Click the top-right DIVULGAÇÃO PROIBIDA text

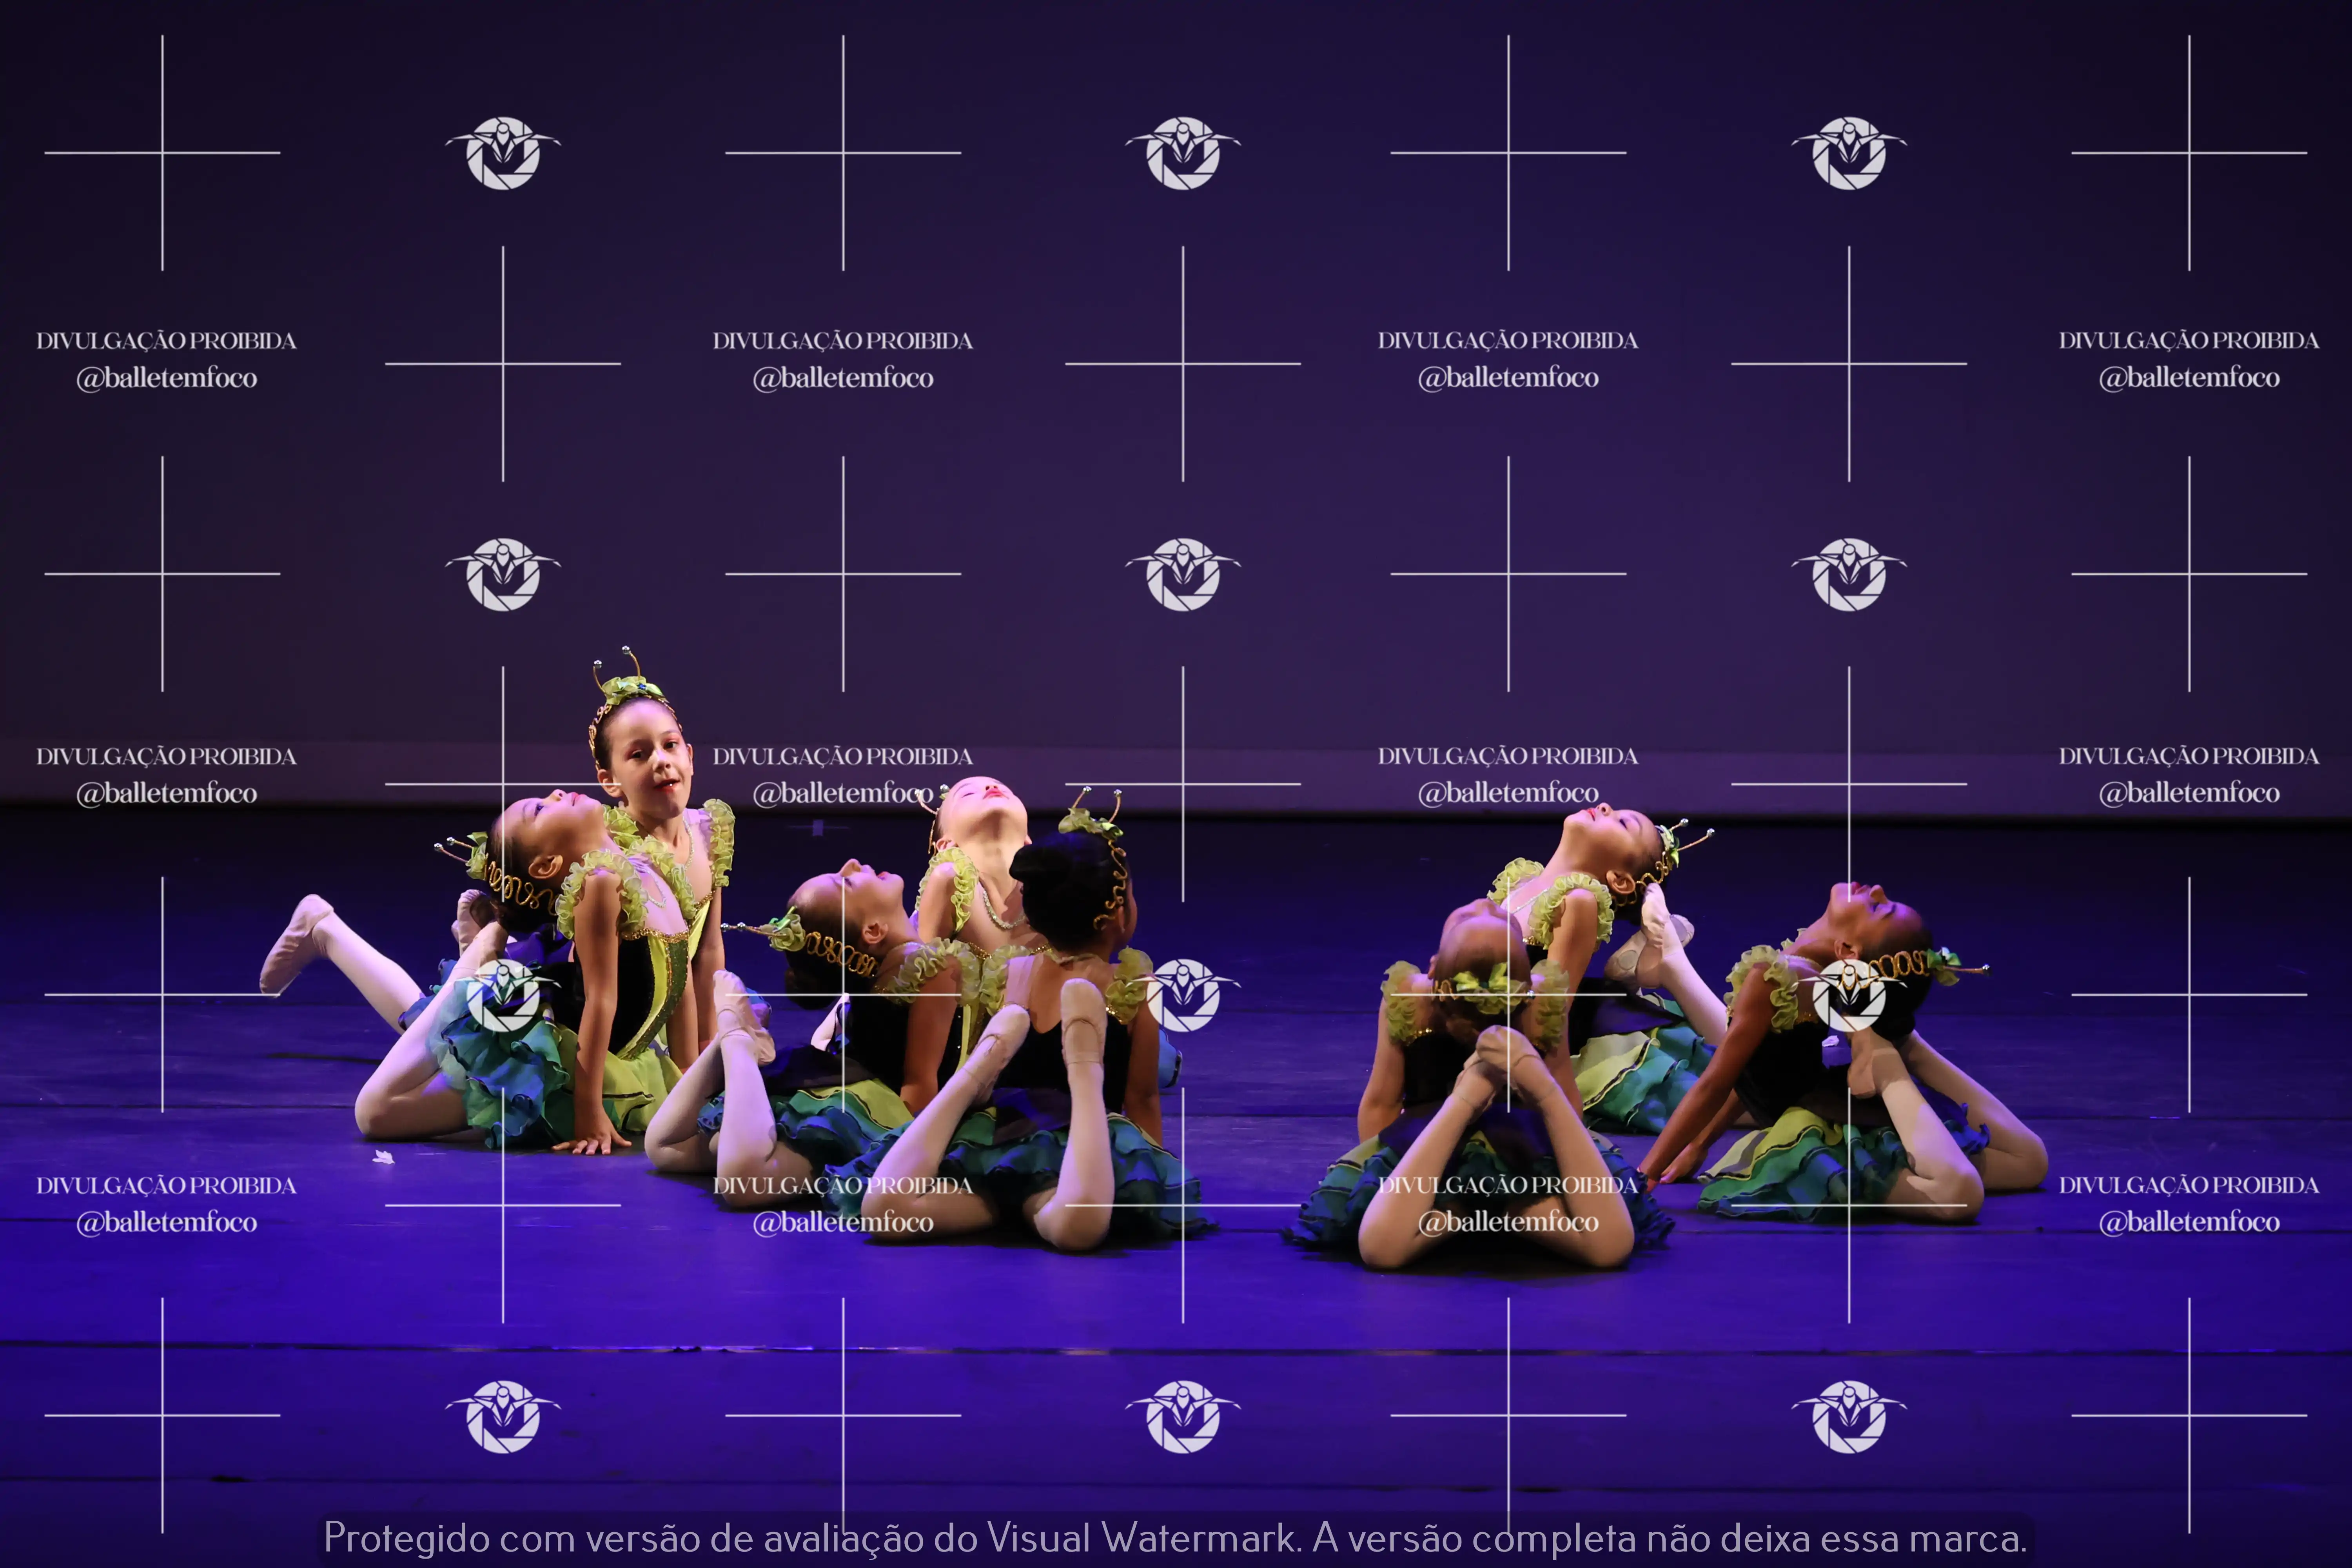(2188, 341)
